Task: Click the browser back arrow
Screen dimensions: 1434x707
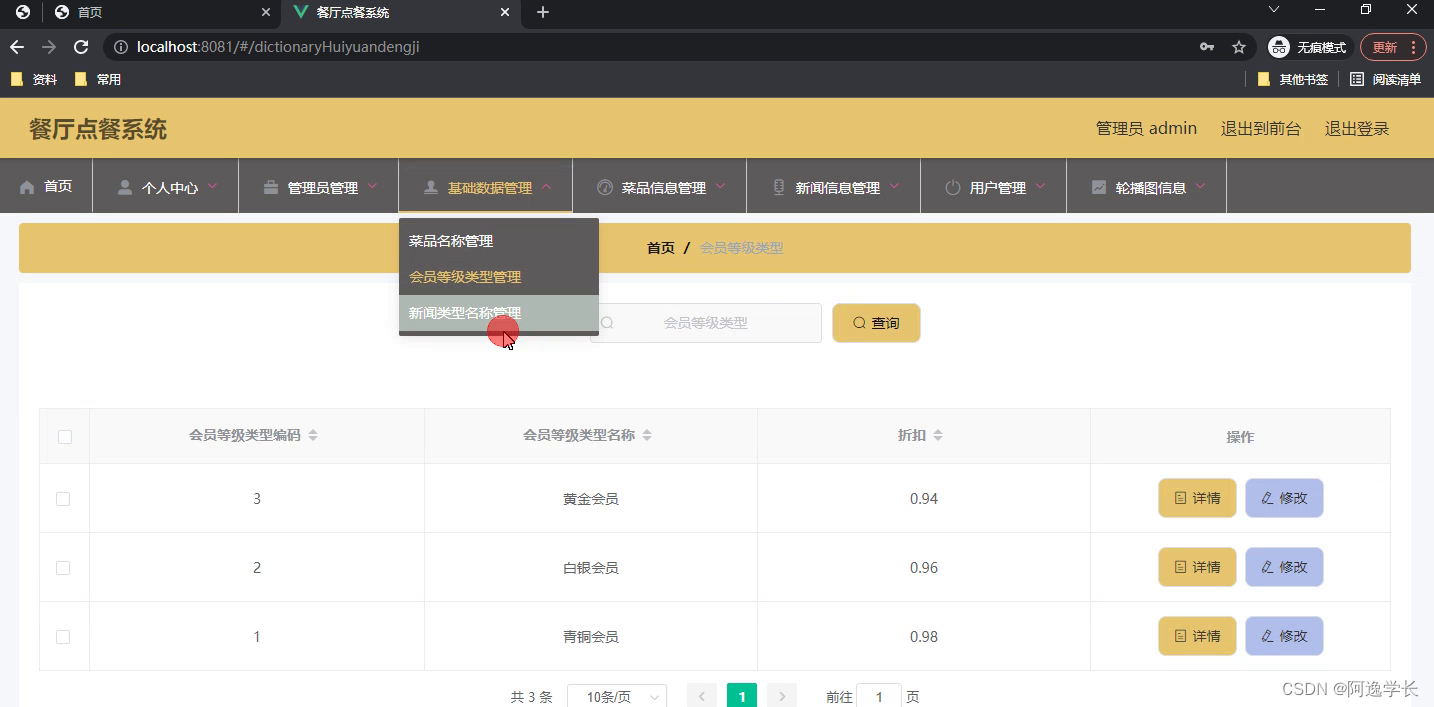Action: 17,47
